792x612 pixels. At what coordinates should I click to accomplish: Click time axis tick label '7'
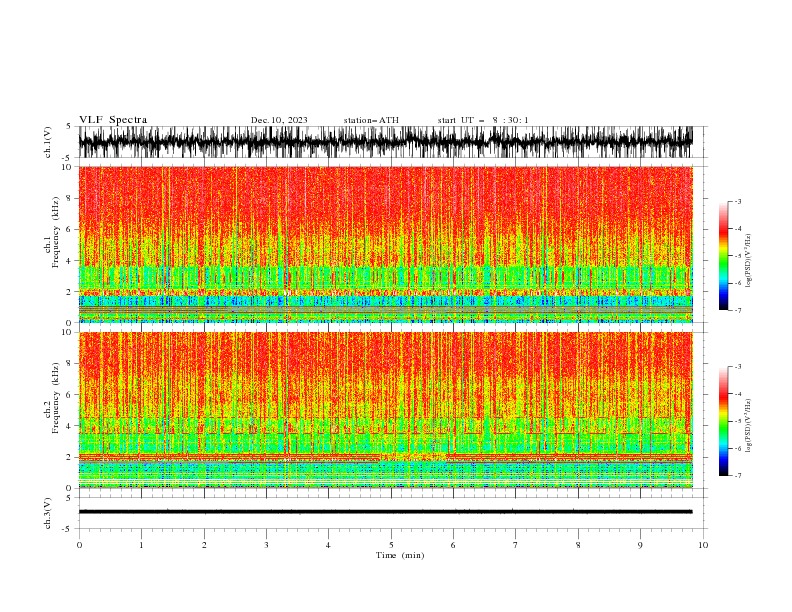pyautogui.click(x=516, y=545)
